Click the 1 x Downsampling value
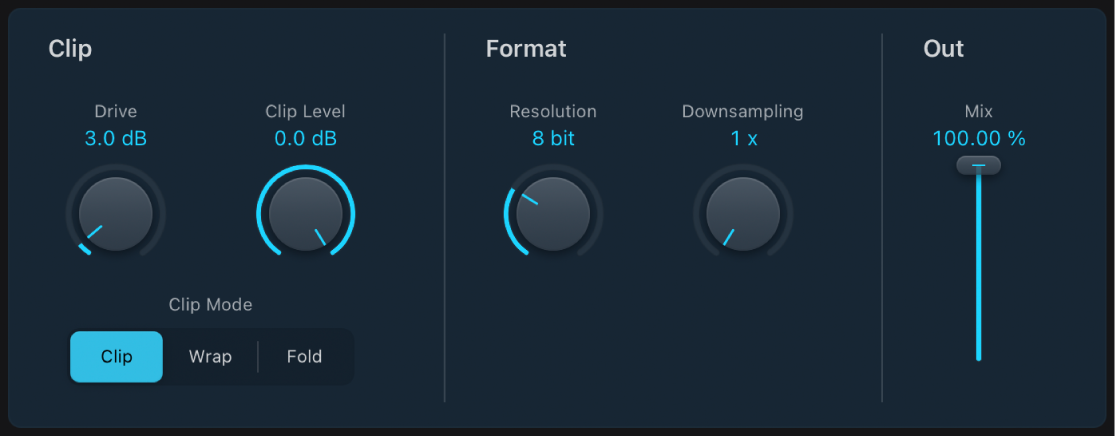 click(x=743, y=139)
